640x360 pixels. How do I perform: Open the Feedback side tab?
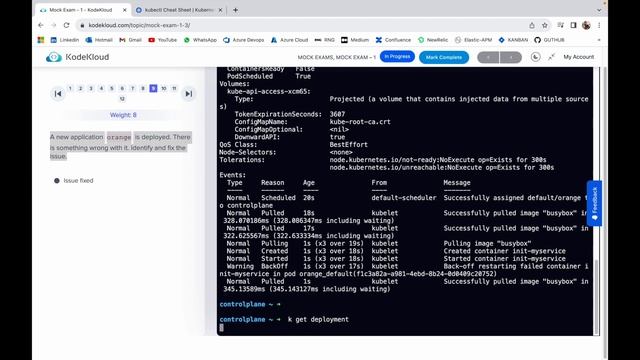click(x=594, y=203)
